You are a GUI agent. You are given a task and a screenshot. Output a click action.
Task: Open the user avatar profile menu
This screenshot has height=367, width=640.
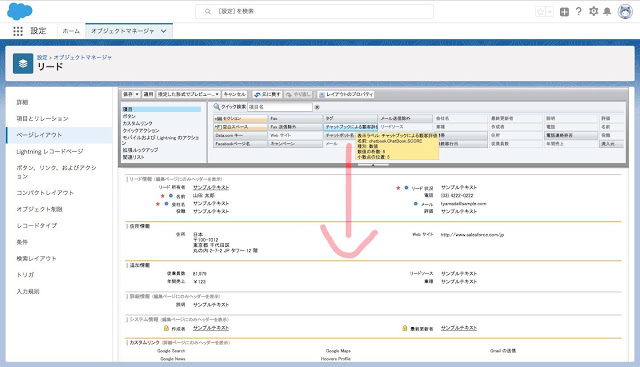(625, 11)
